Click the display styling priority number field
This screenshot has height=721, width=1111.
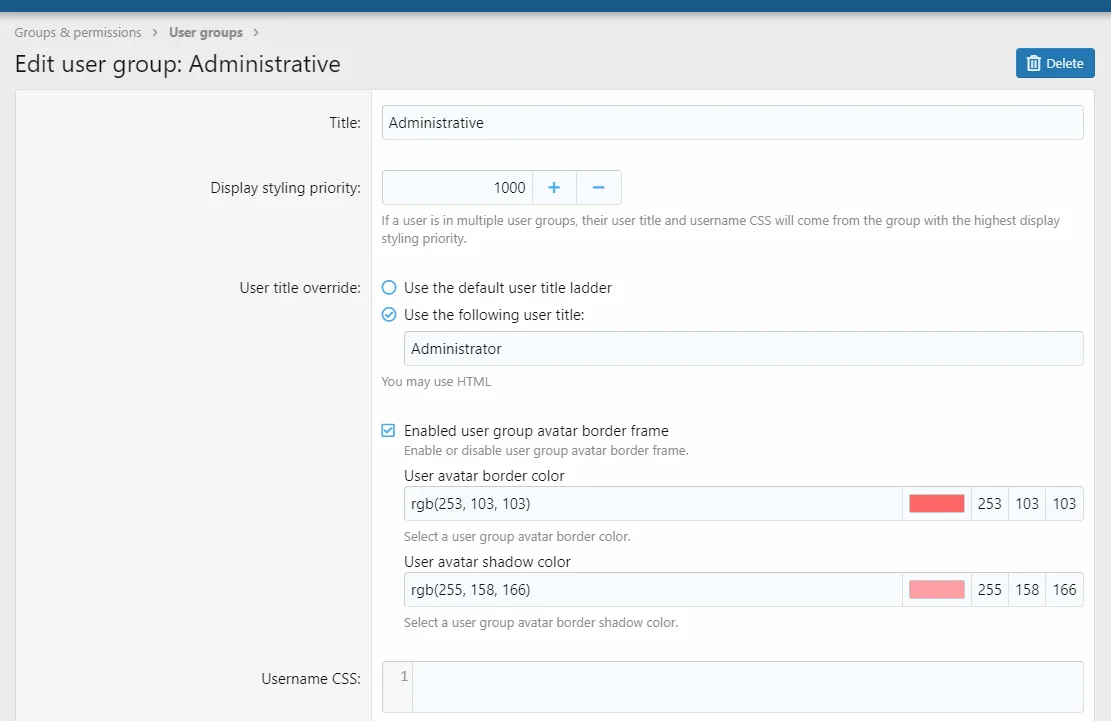457,188
